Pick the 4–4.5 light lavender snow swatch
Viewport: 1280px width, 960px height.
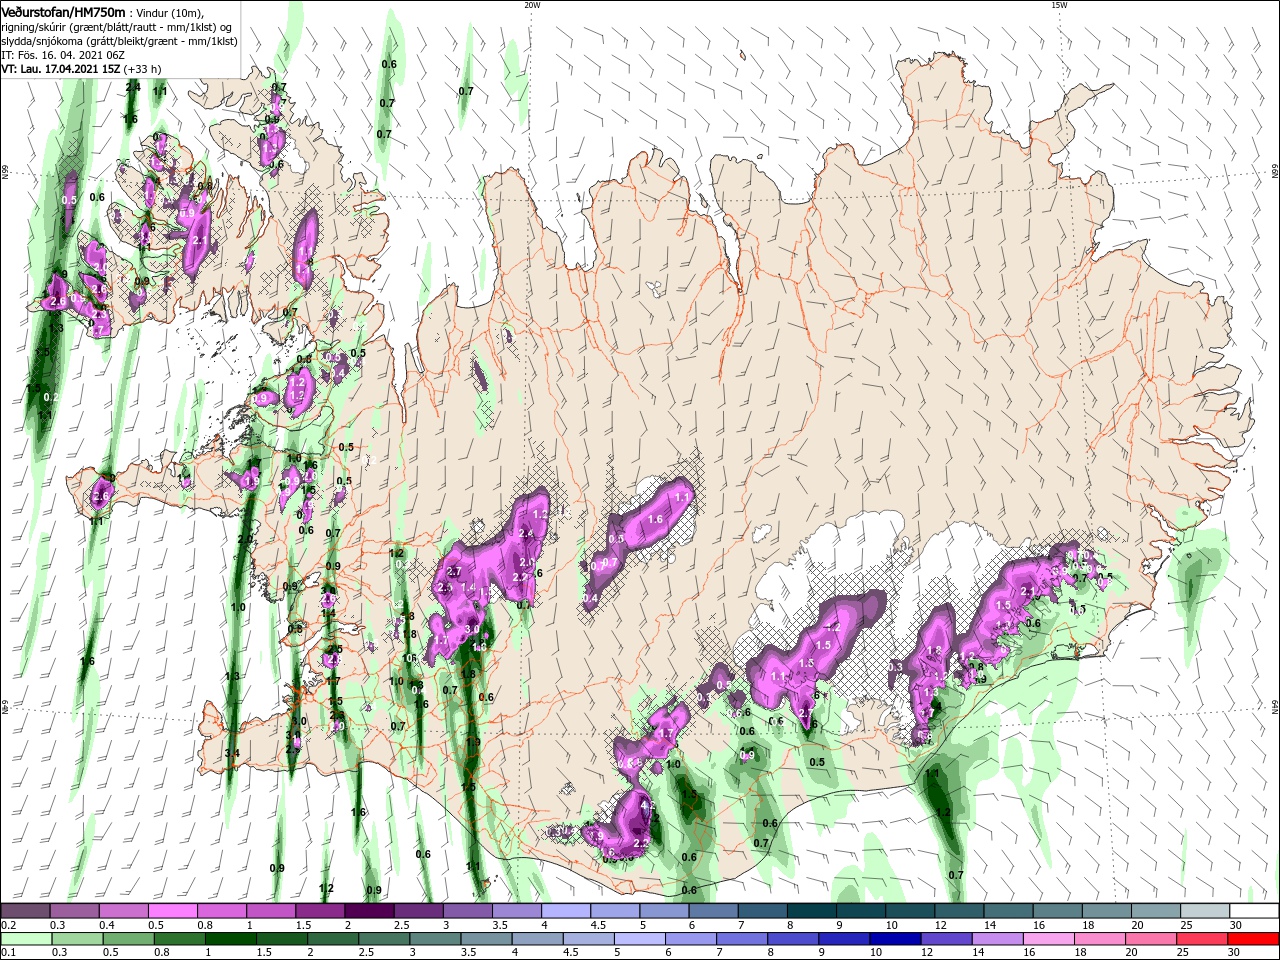[x=566, y=911]
